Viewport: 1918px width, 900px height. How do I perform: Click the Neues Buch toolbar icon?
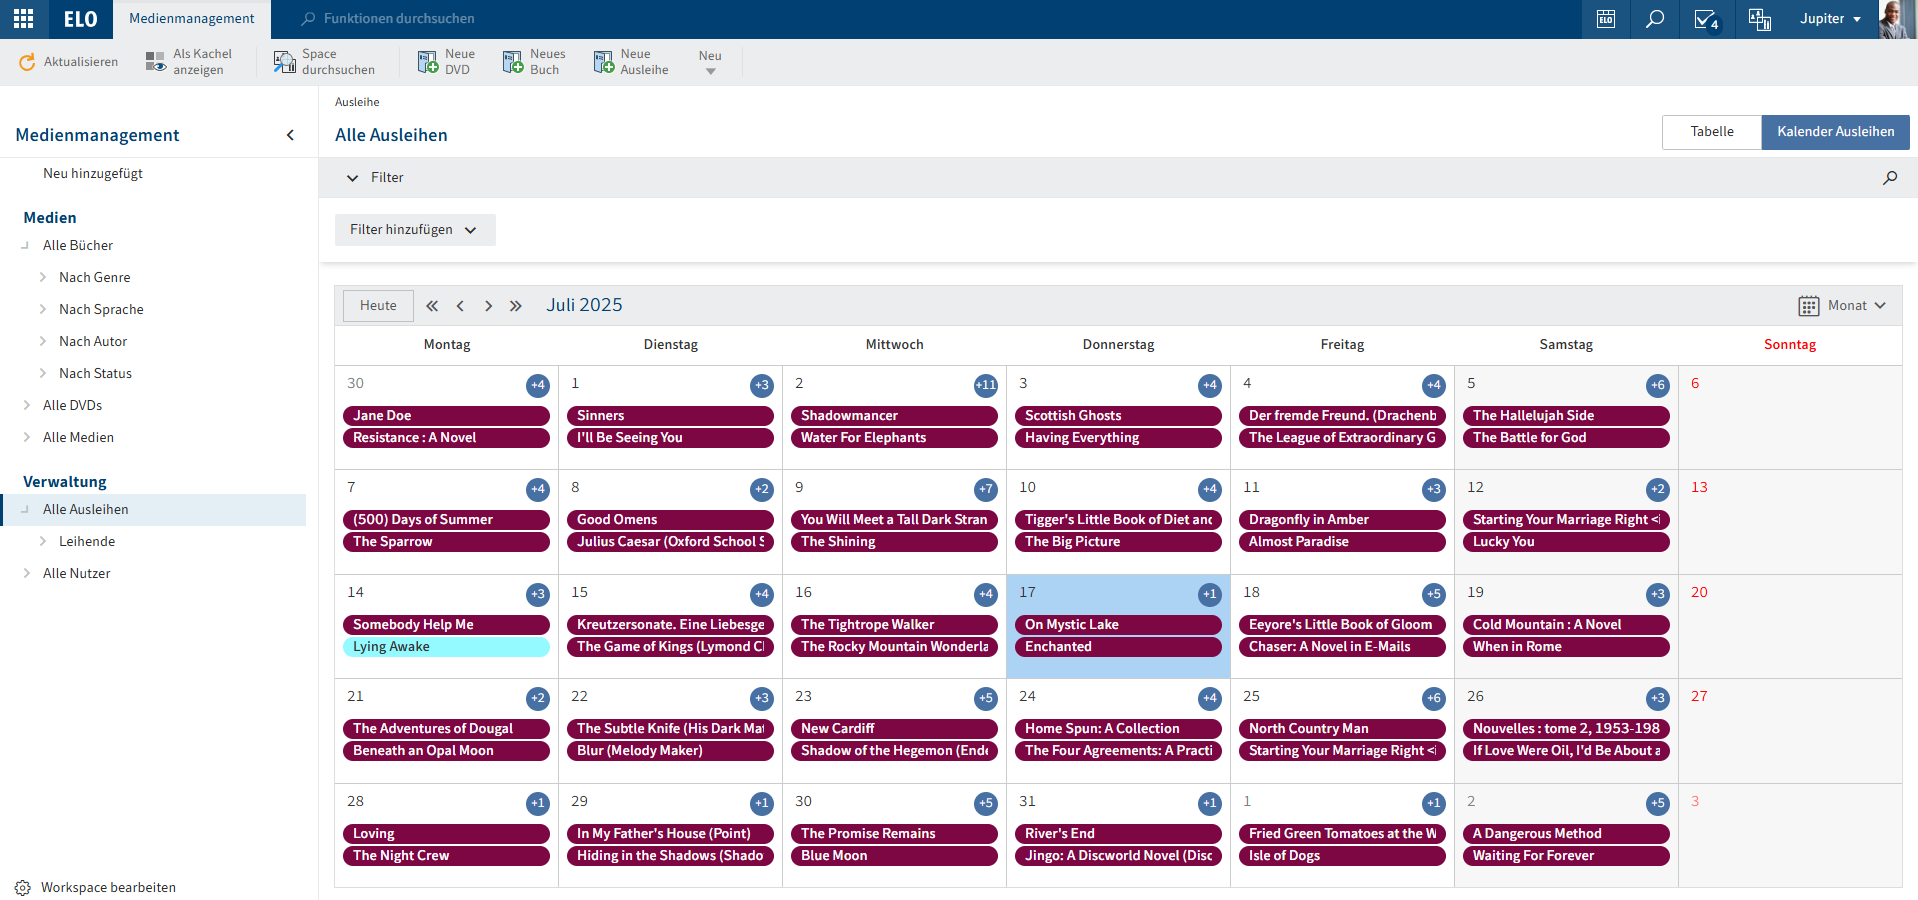pyautogui.click(x=513, y=62)
